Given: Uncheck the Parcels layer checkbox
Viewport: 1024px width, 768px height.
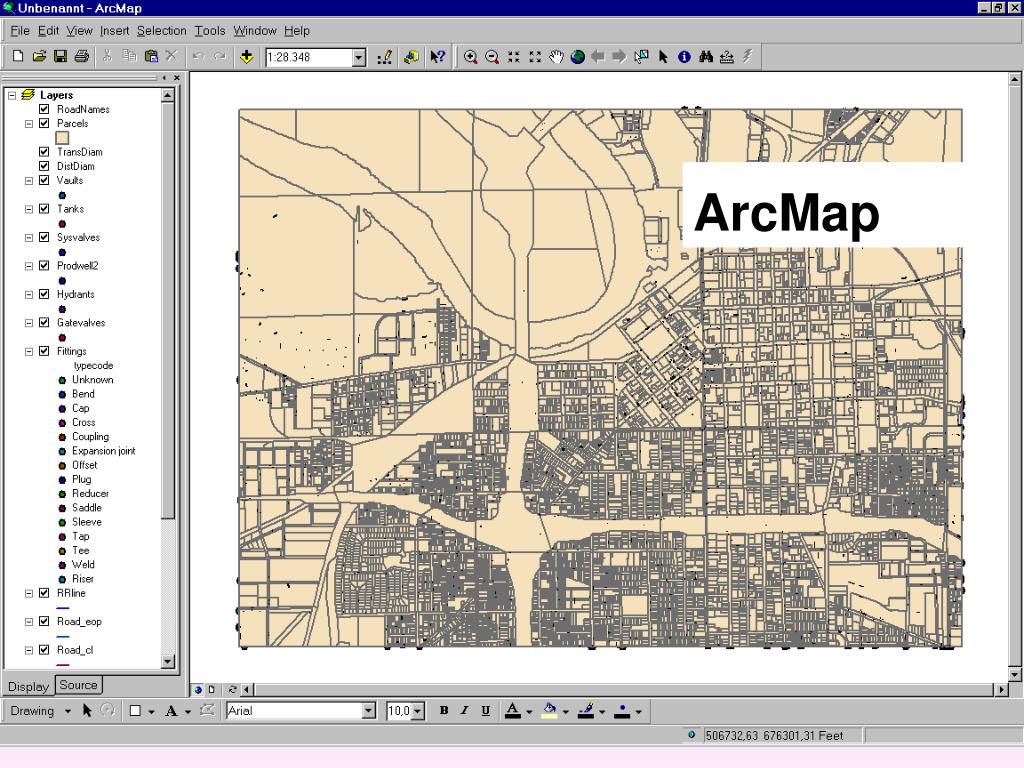Looking at the screenshot, I should tap(44, 123).
